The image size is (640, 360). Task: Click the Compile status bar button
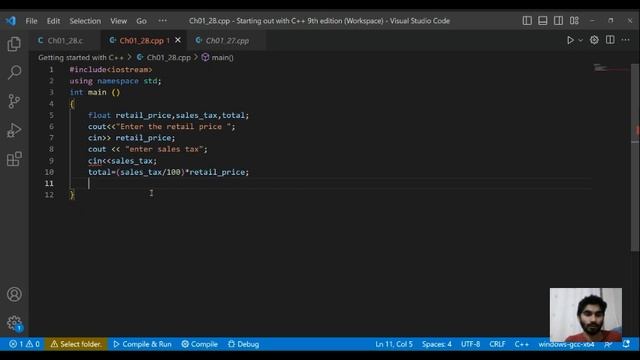pos(200,344)
